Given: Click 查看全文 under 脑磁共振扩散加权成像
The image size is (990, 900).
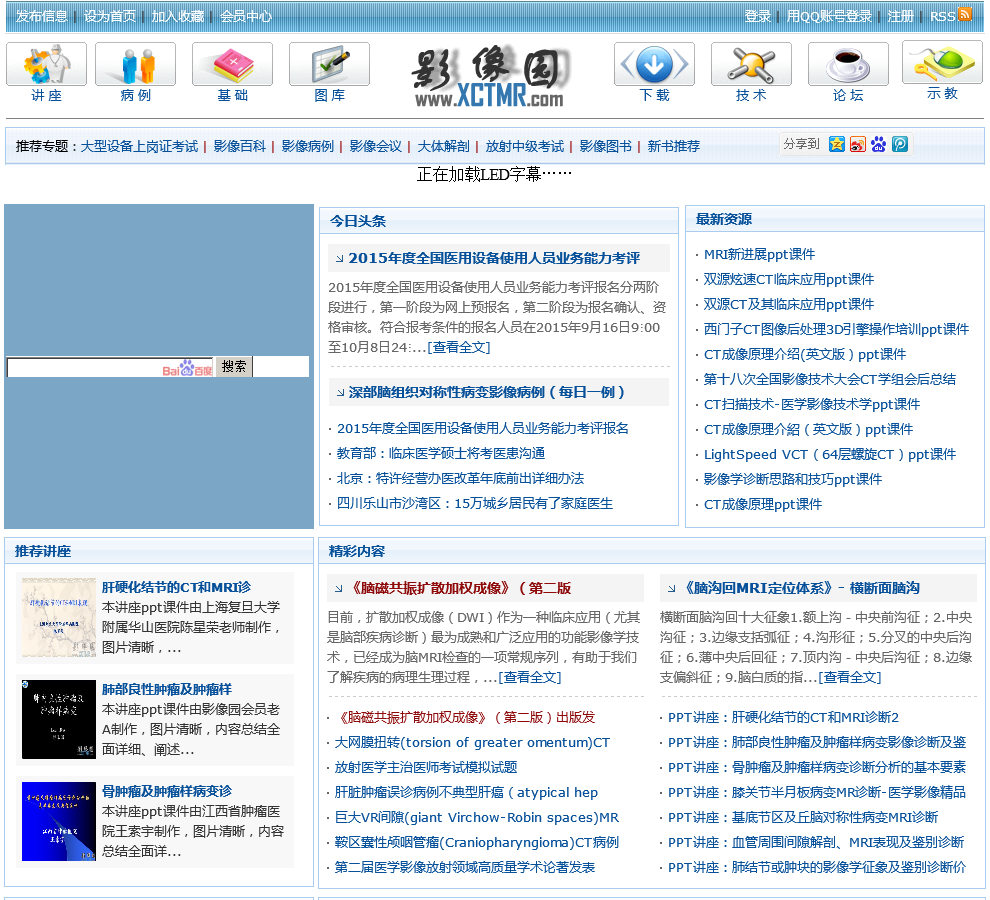Looking at the screenshot, I should [530, 677].
